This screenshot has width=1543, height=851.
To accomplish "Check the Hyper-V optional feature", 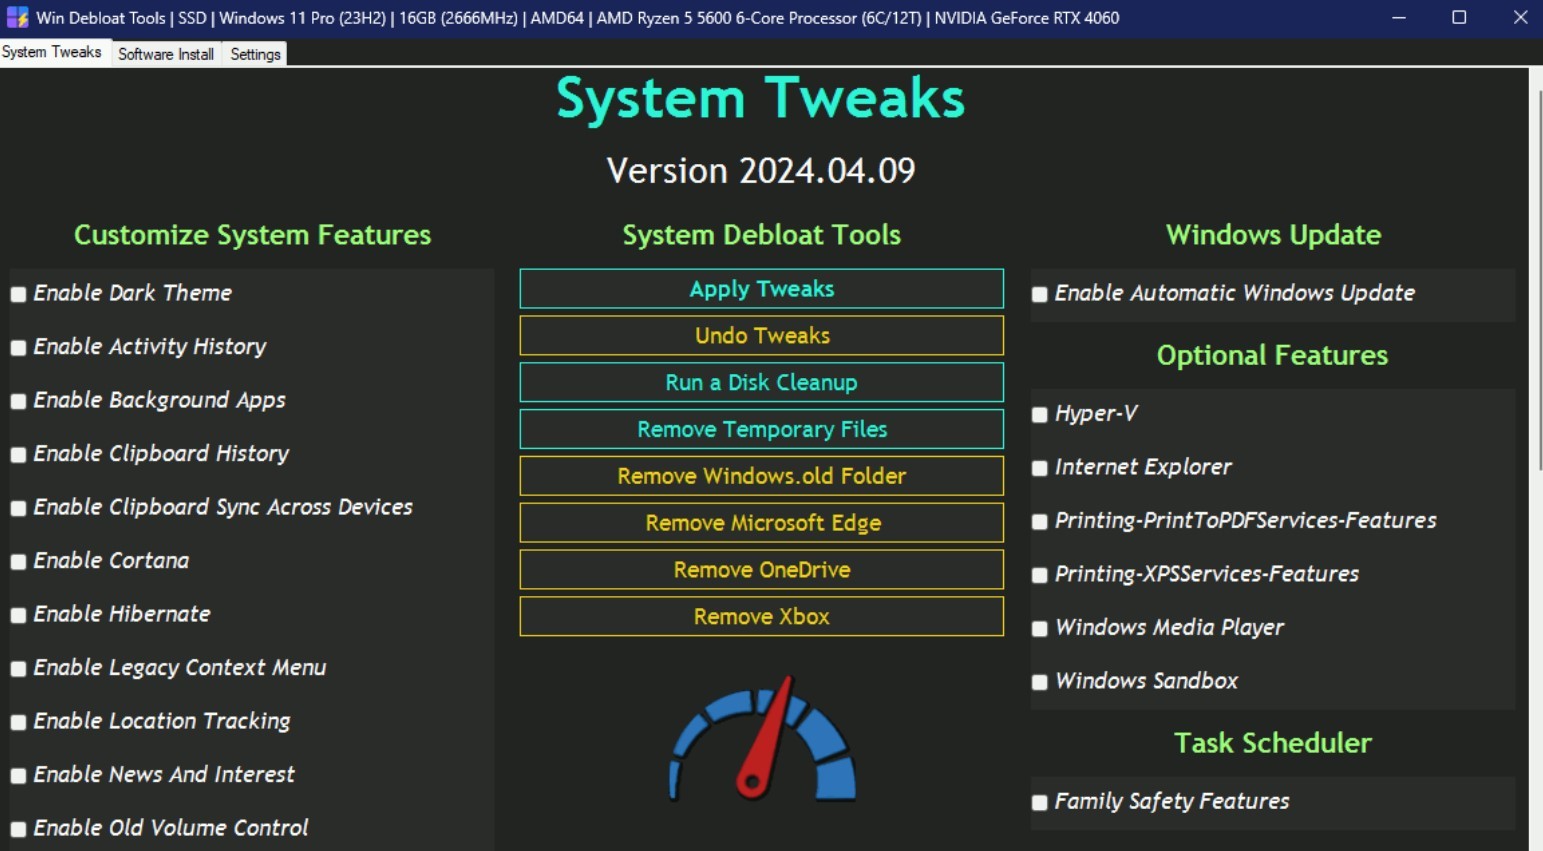I will pos(1040,414).
